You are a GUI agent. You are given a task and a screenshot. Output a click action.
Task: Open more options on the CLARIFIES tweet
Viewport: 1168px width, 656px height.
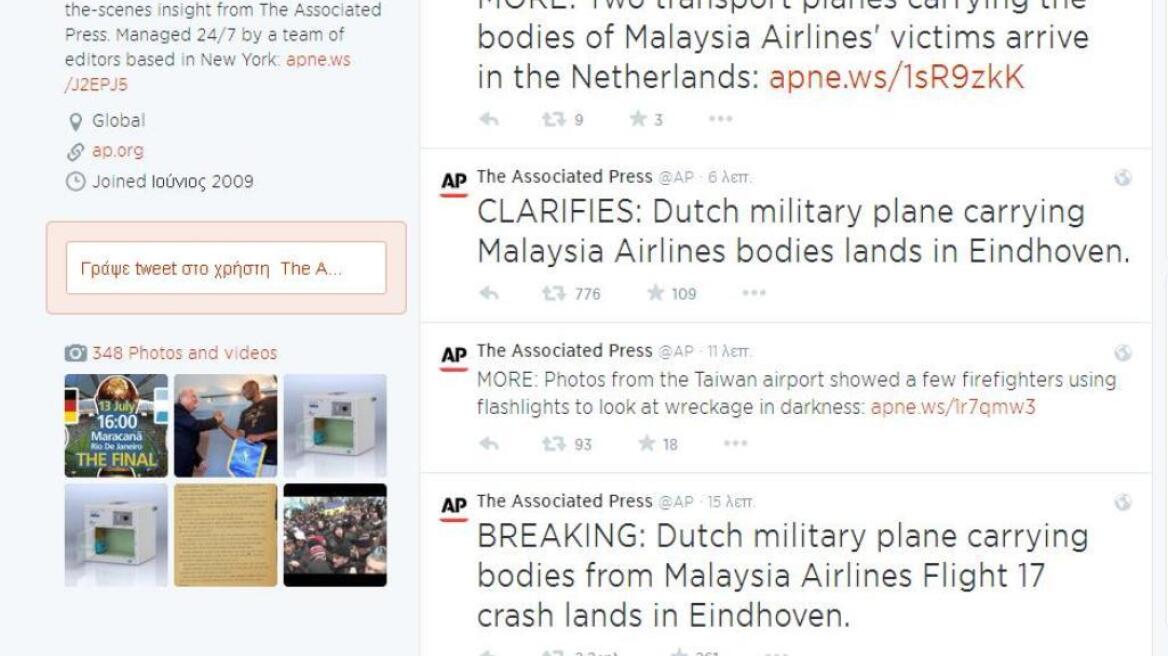pyautogui.click(x=754, y=293)
